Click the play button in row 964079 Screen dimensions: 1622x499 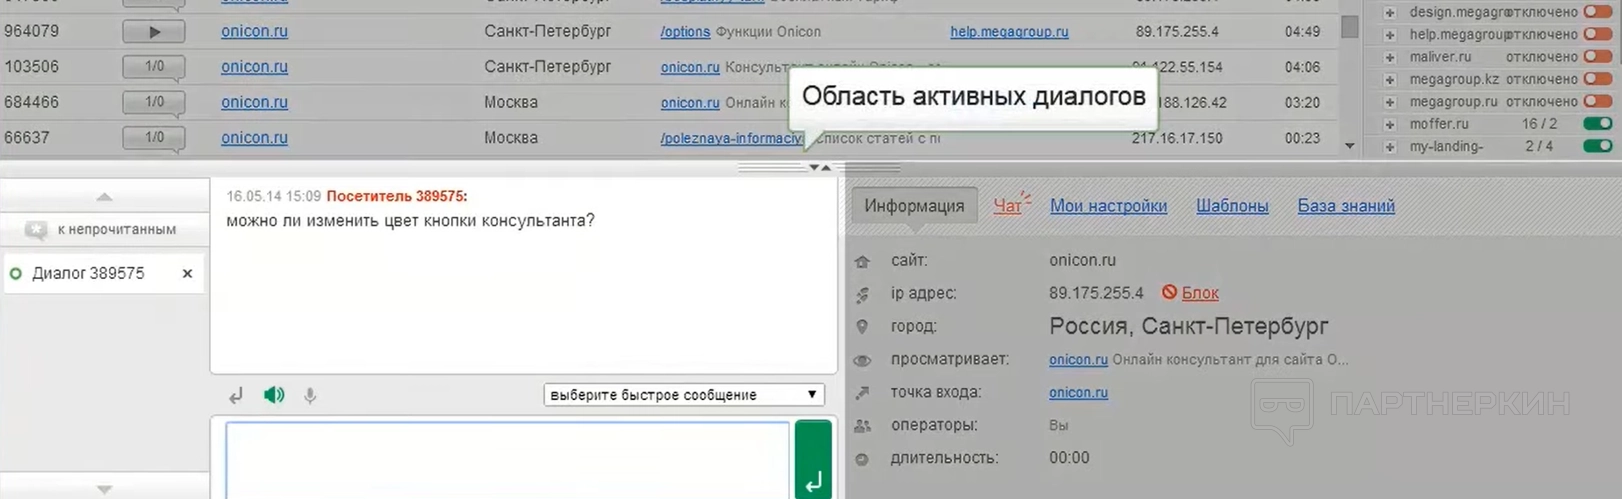coord(154,32)
